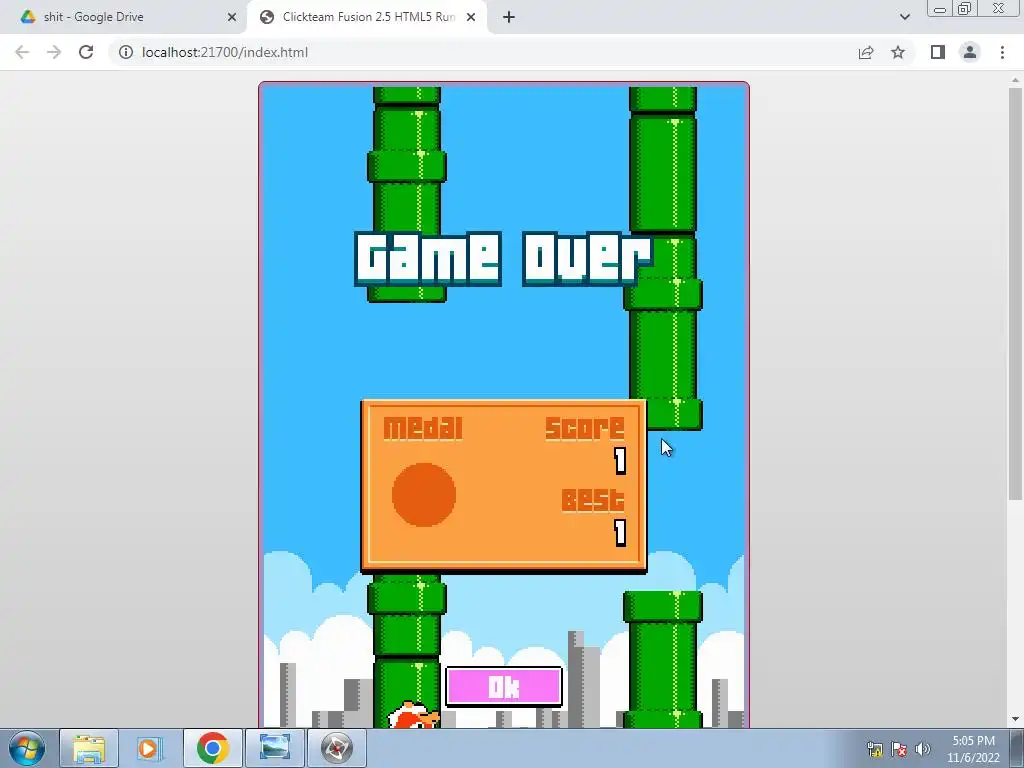Select the Clickteam Fusion 2.5 HTML5 tab
Image resolution: width=1024 pixels, height=768 pixels.
click(368, 17)
